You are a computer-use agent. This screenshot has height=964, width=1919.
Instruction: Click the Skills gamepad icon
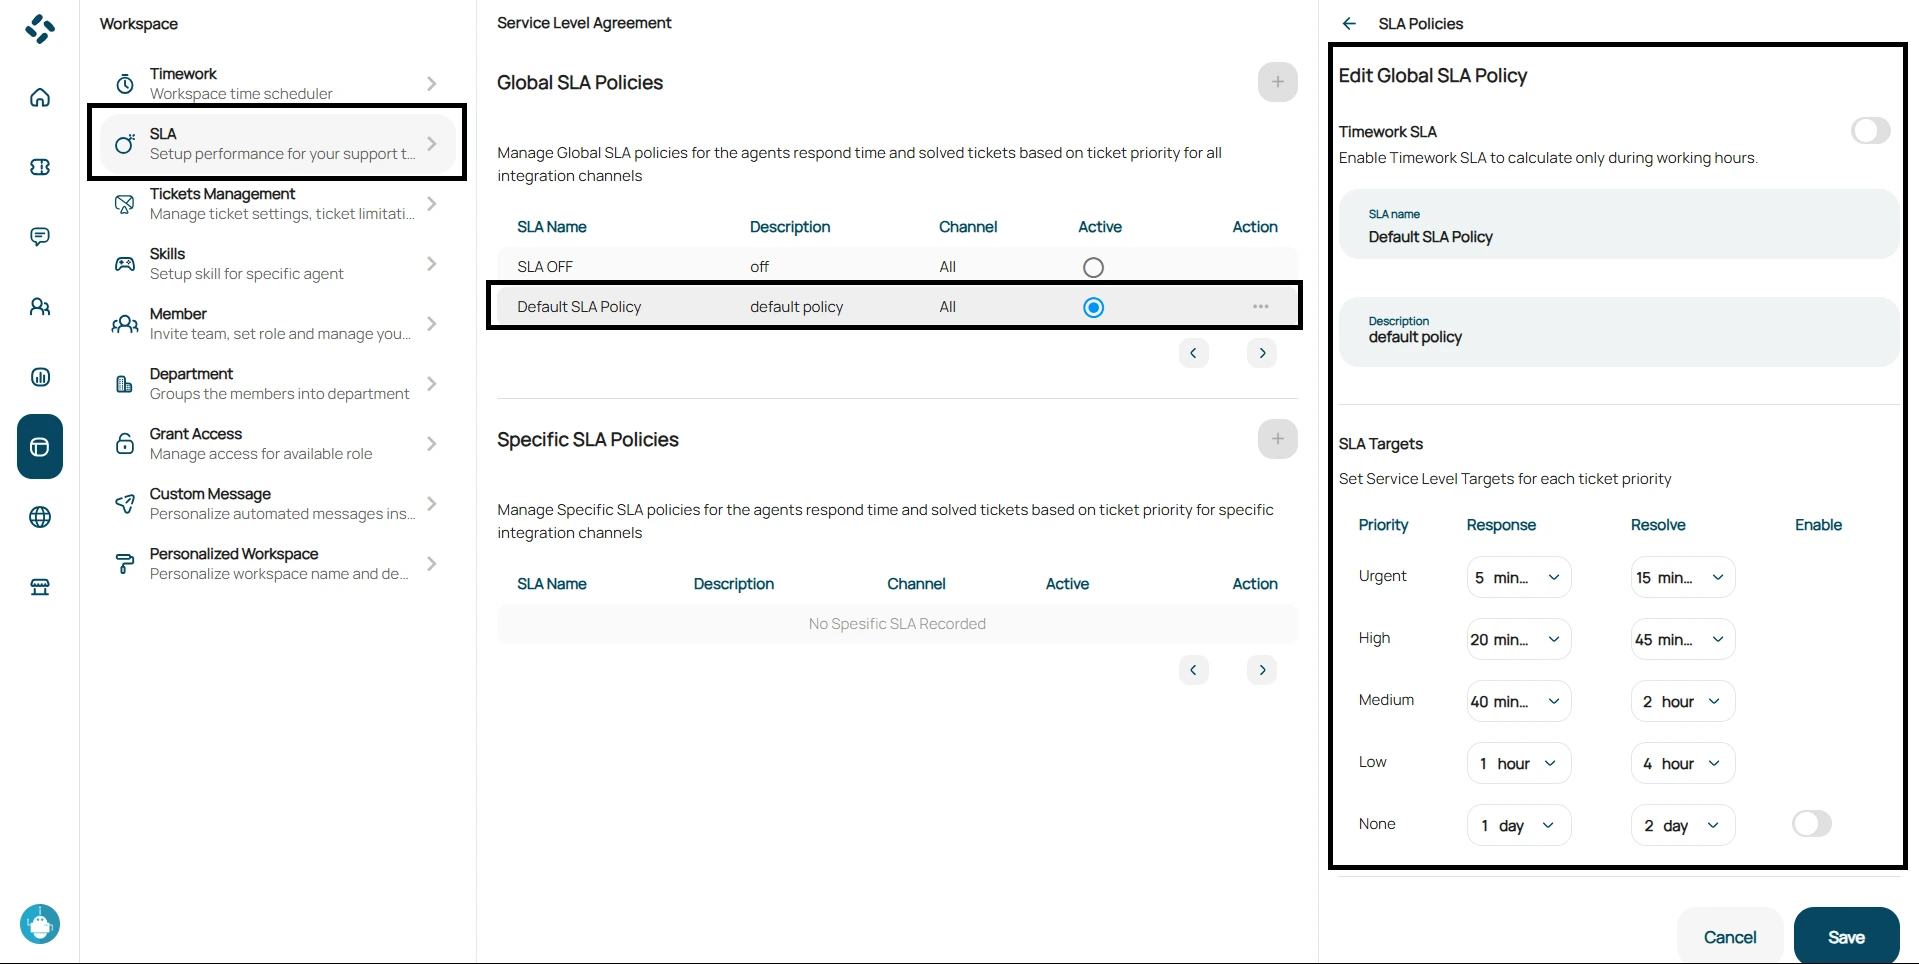[125, 264]
